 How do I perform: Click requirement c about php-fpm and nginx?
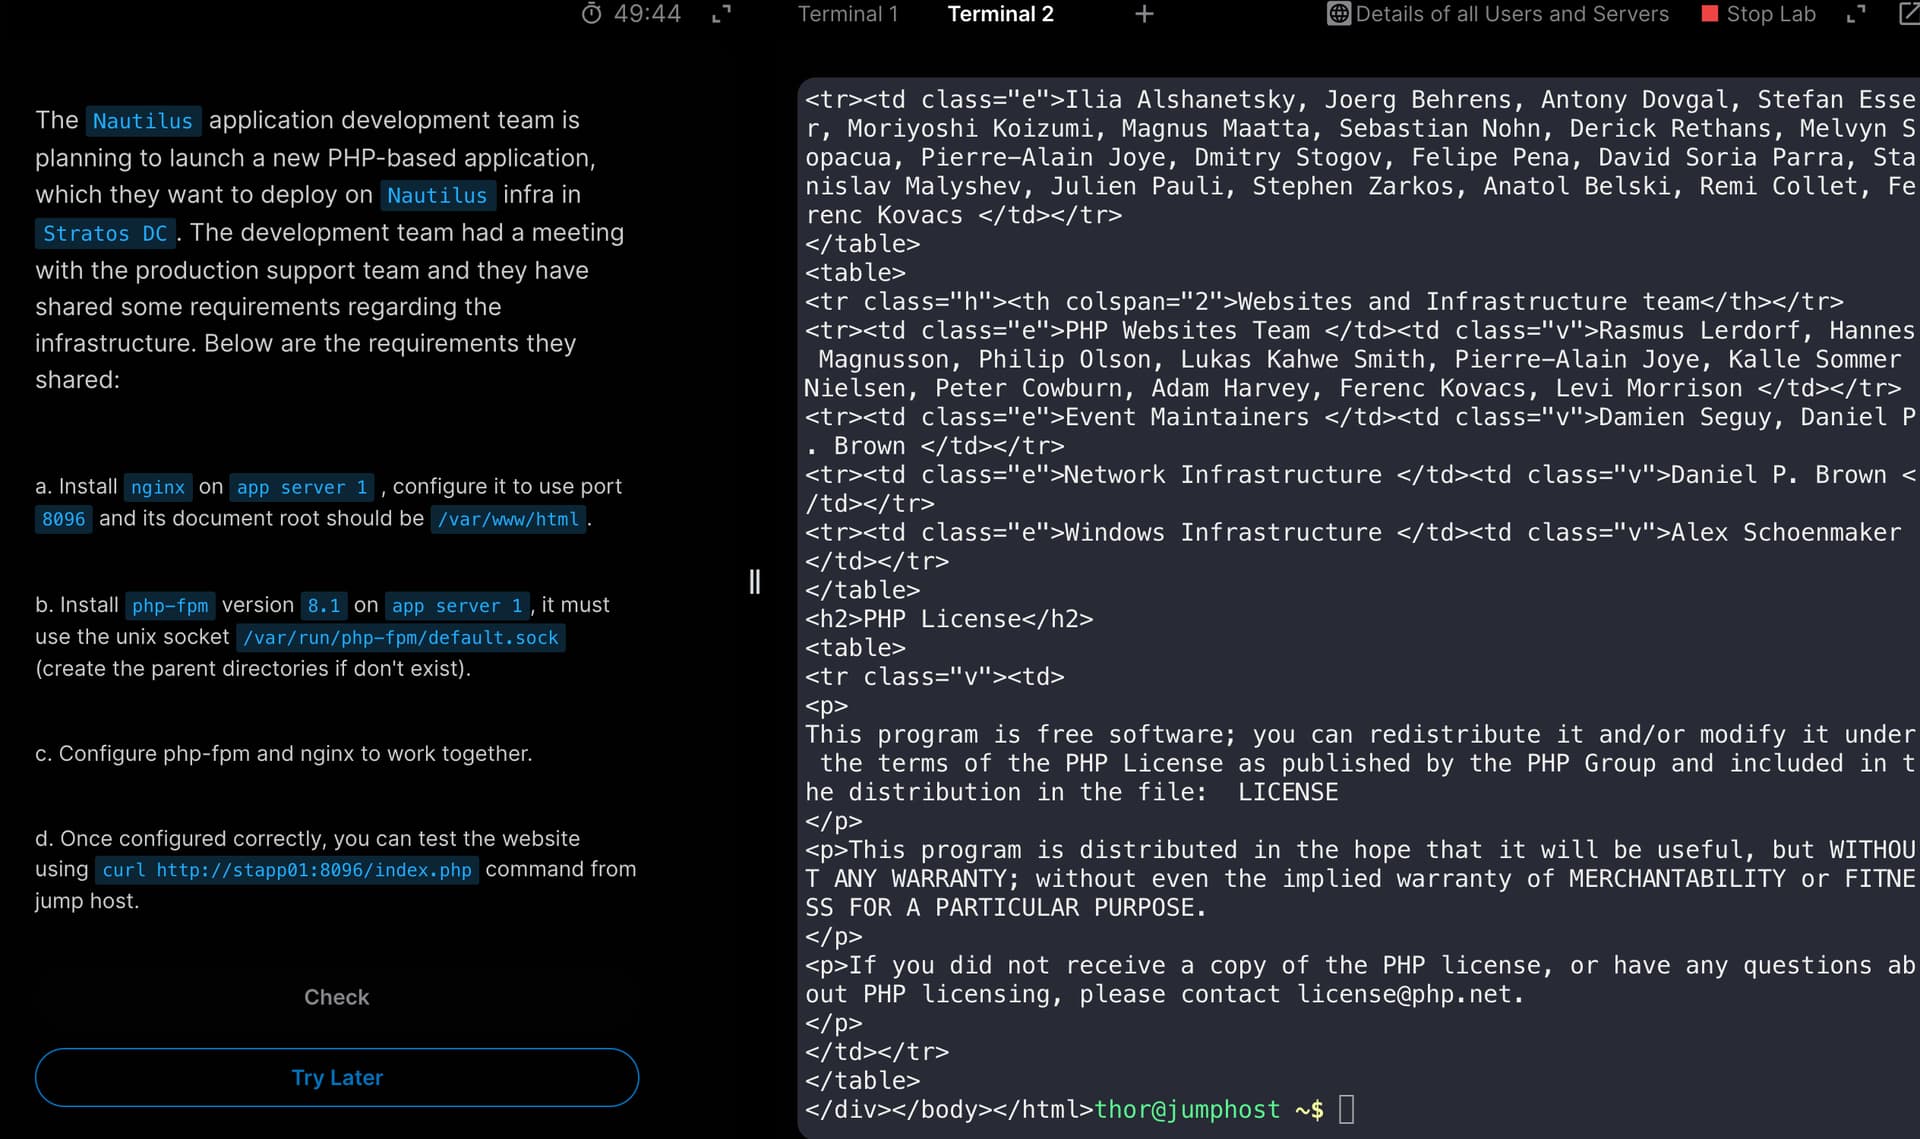pyautogui.click(x=284, y=753)
